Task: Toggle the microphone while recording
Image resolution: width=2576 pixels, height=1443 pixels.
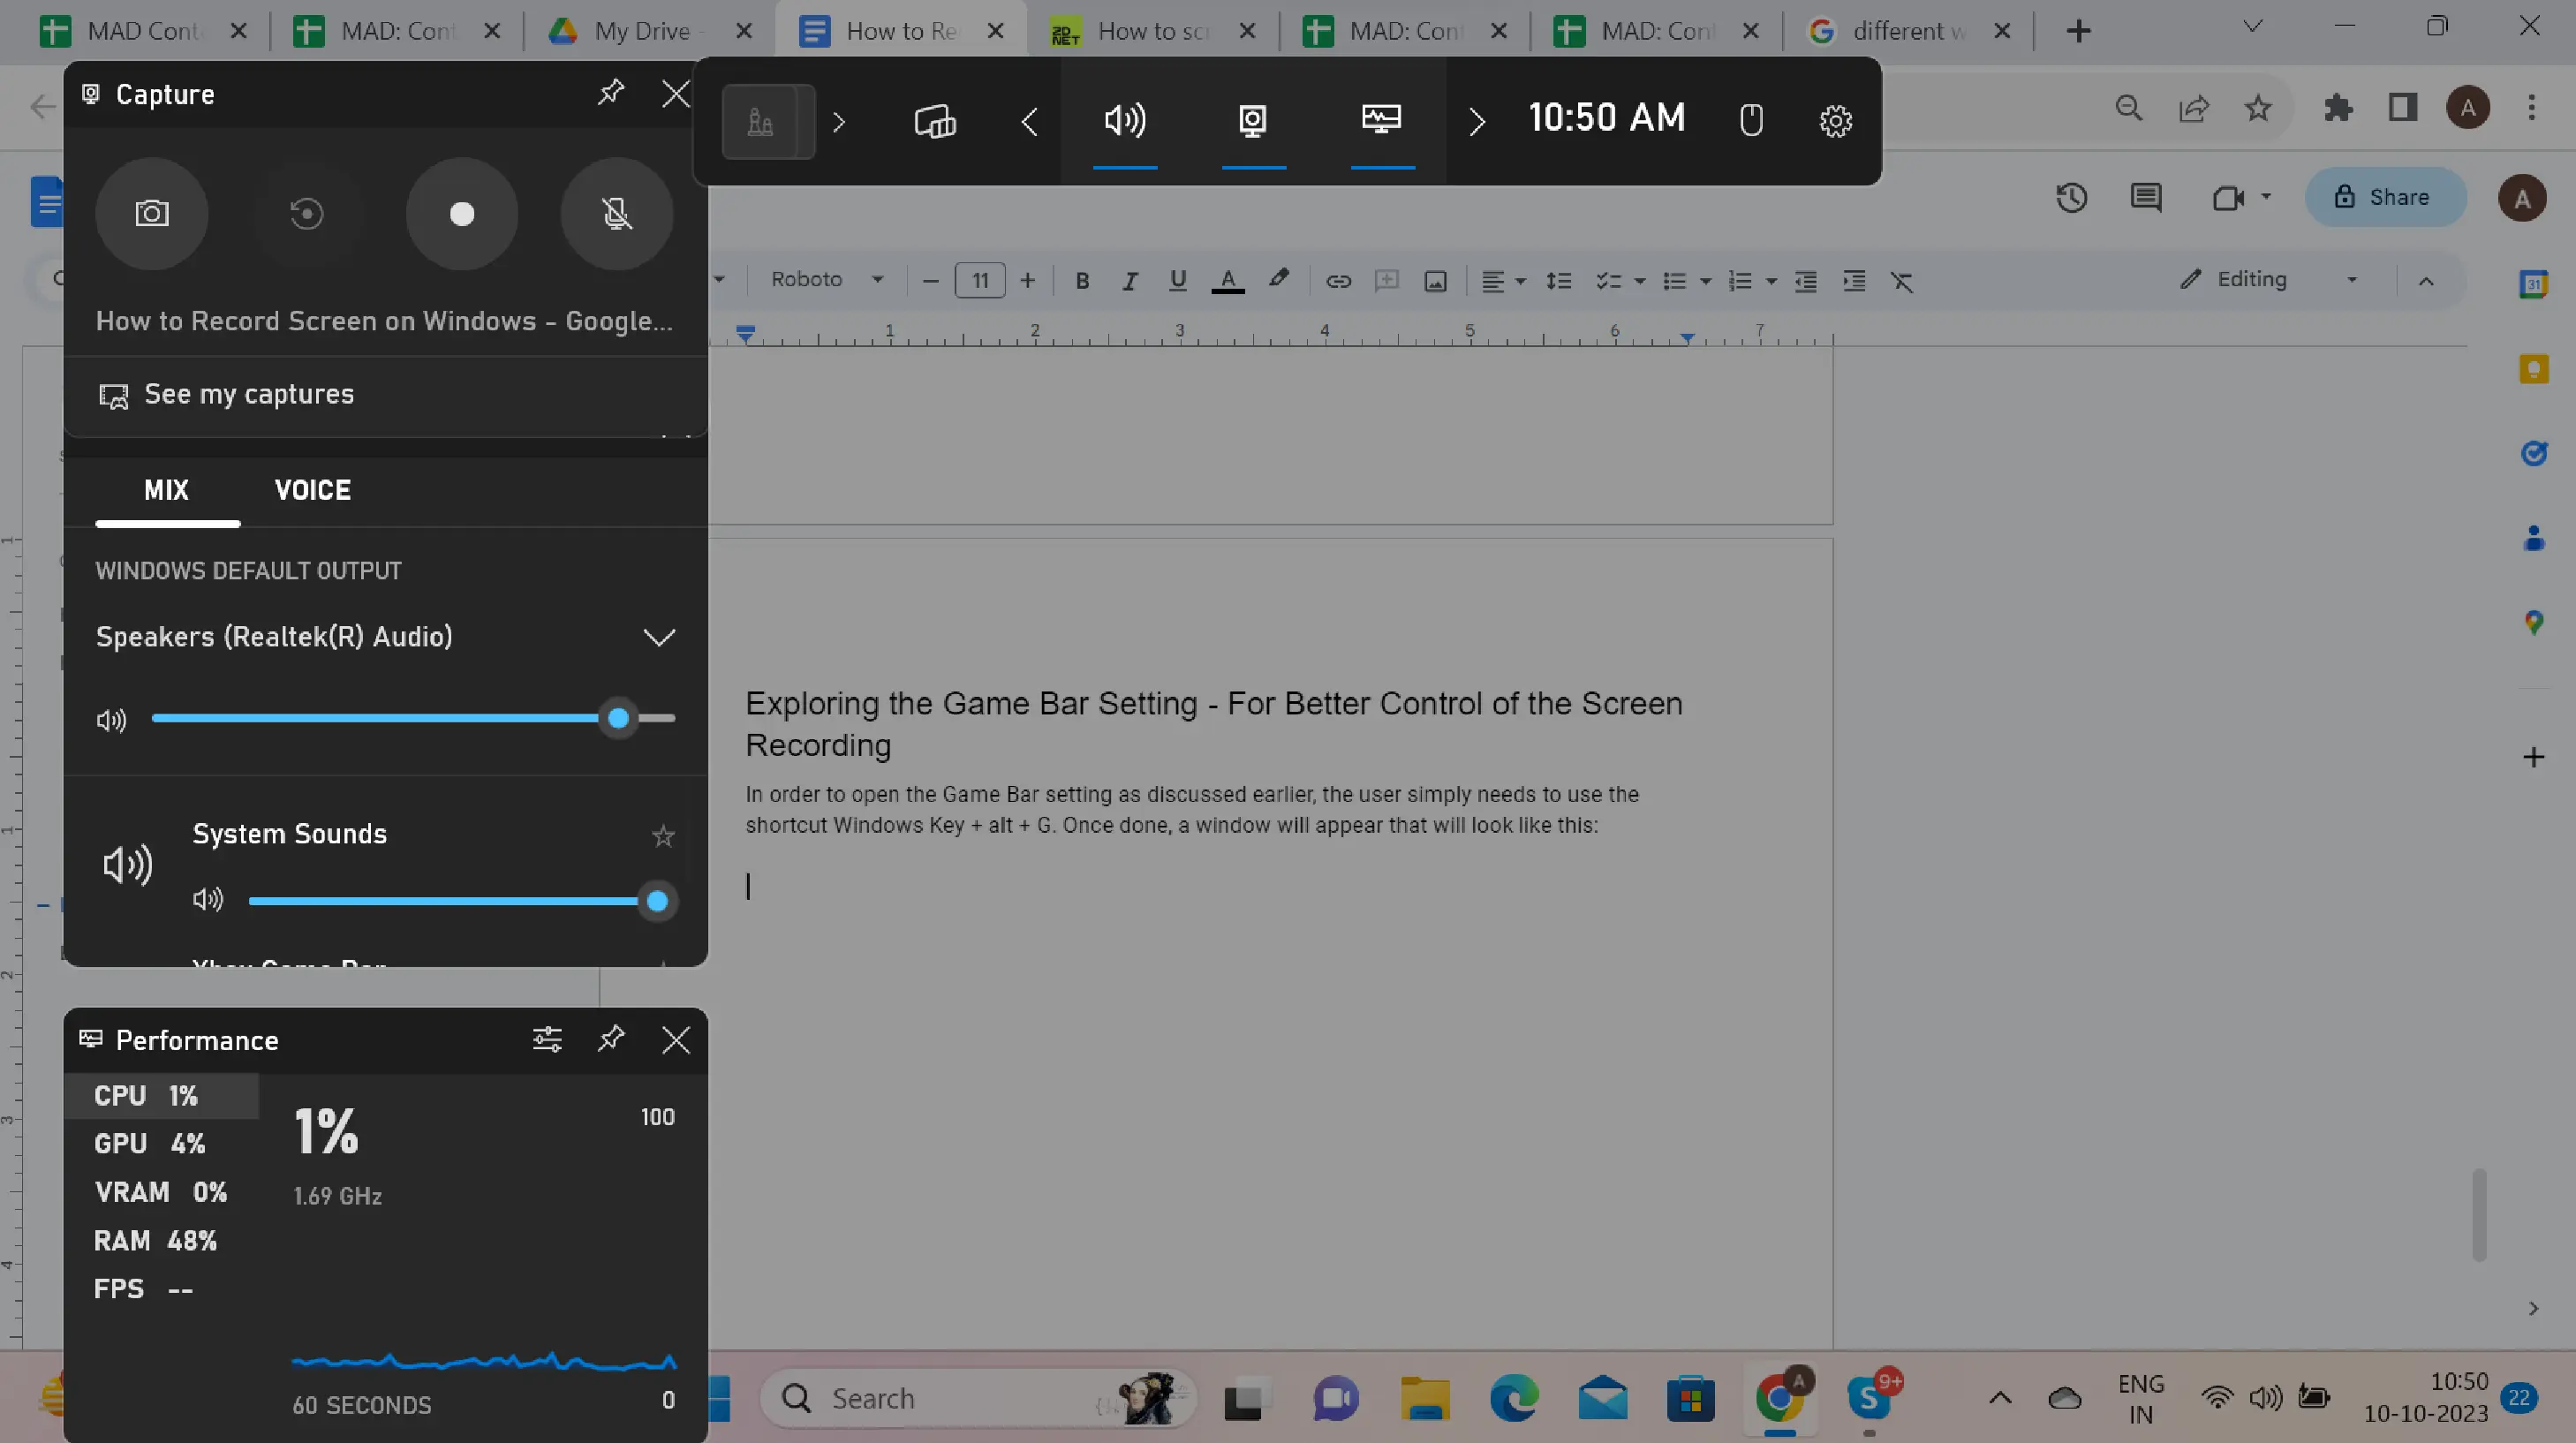Action: pyautogui.click(x=617, y=213)
